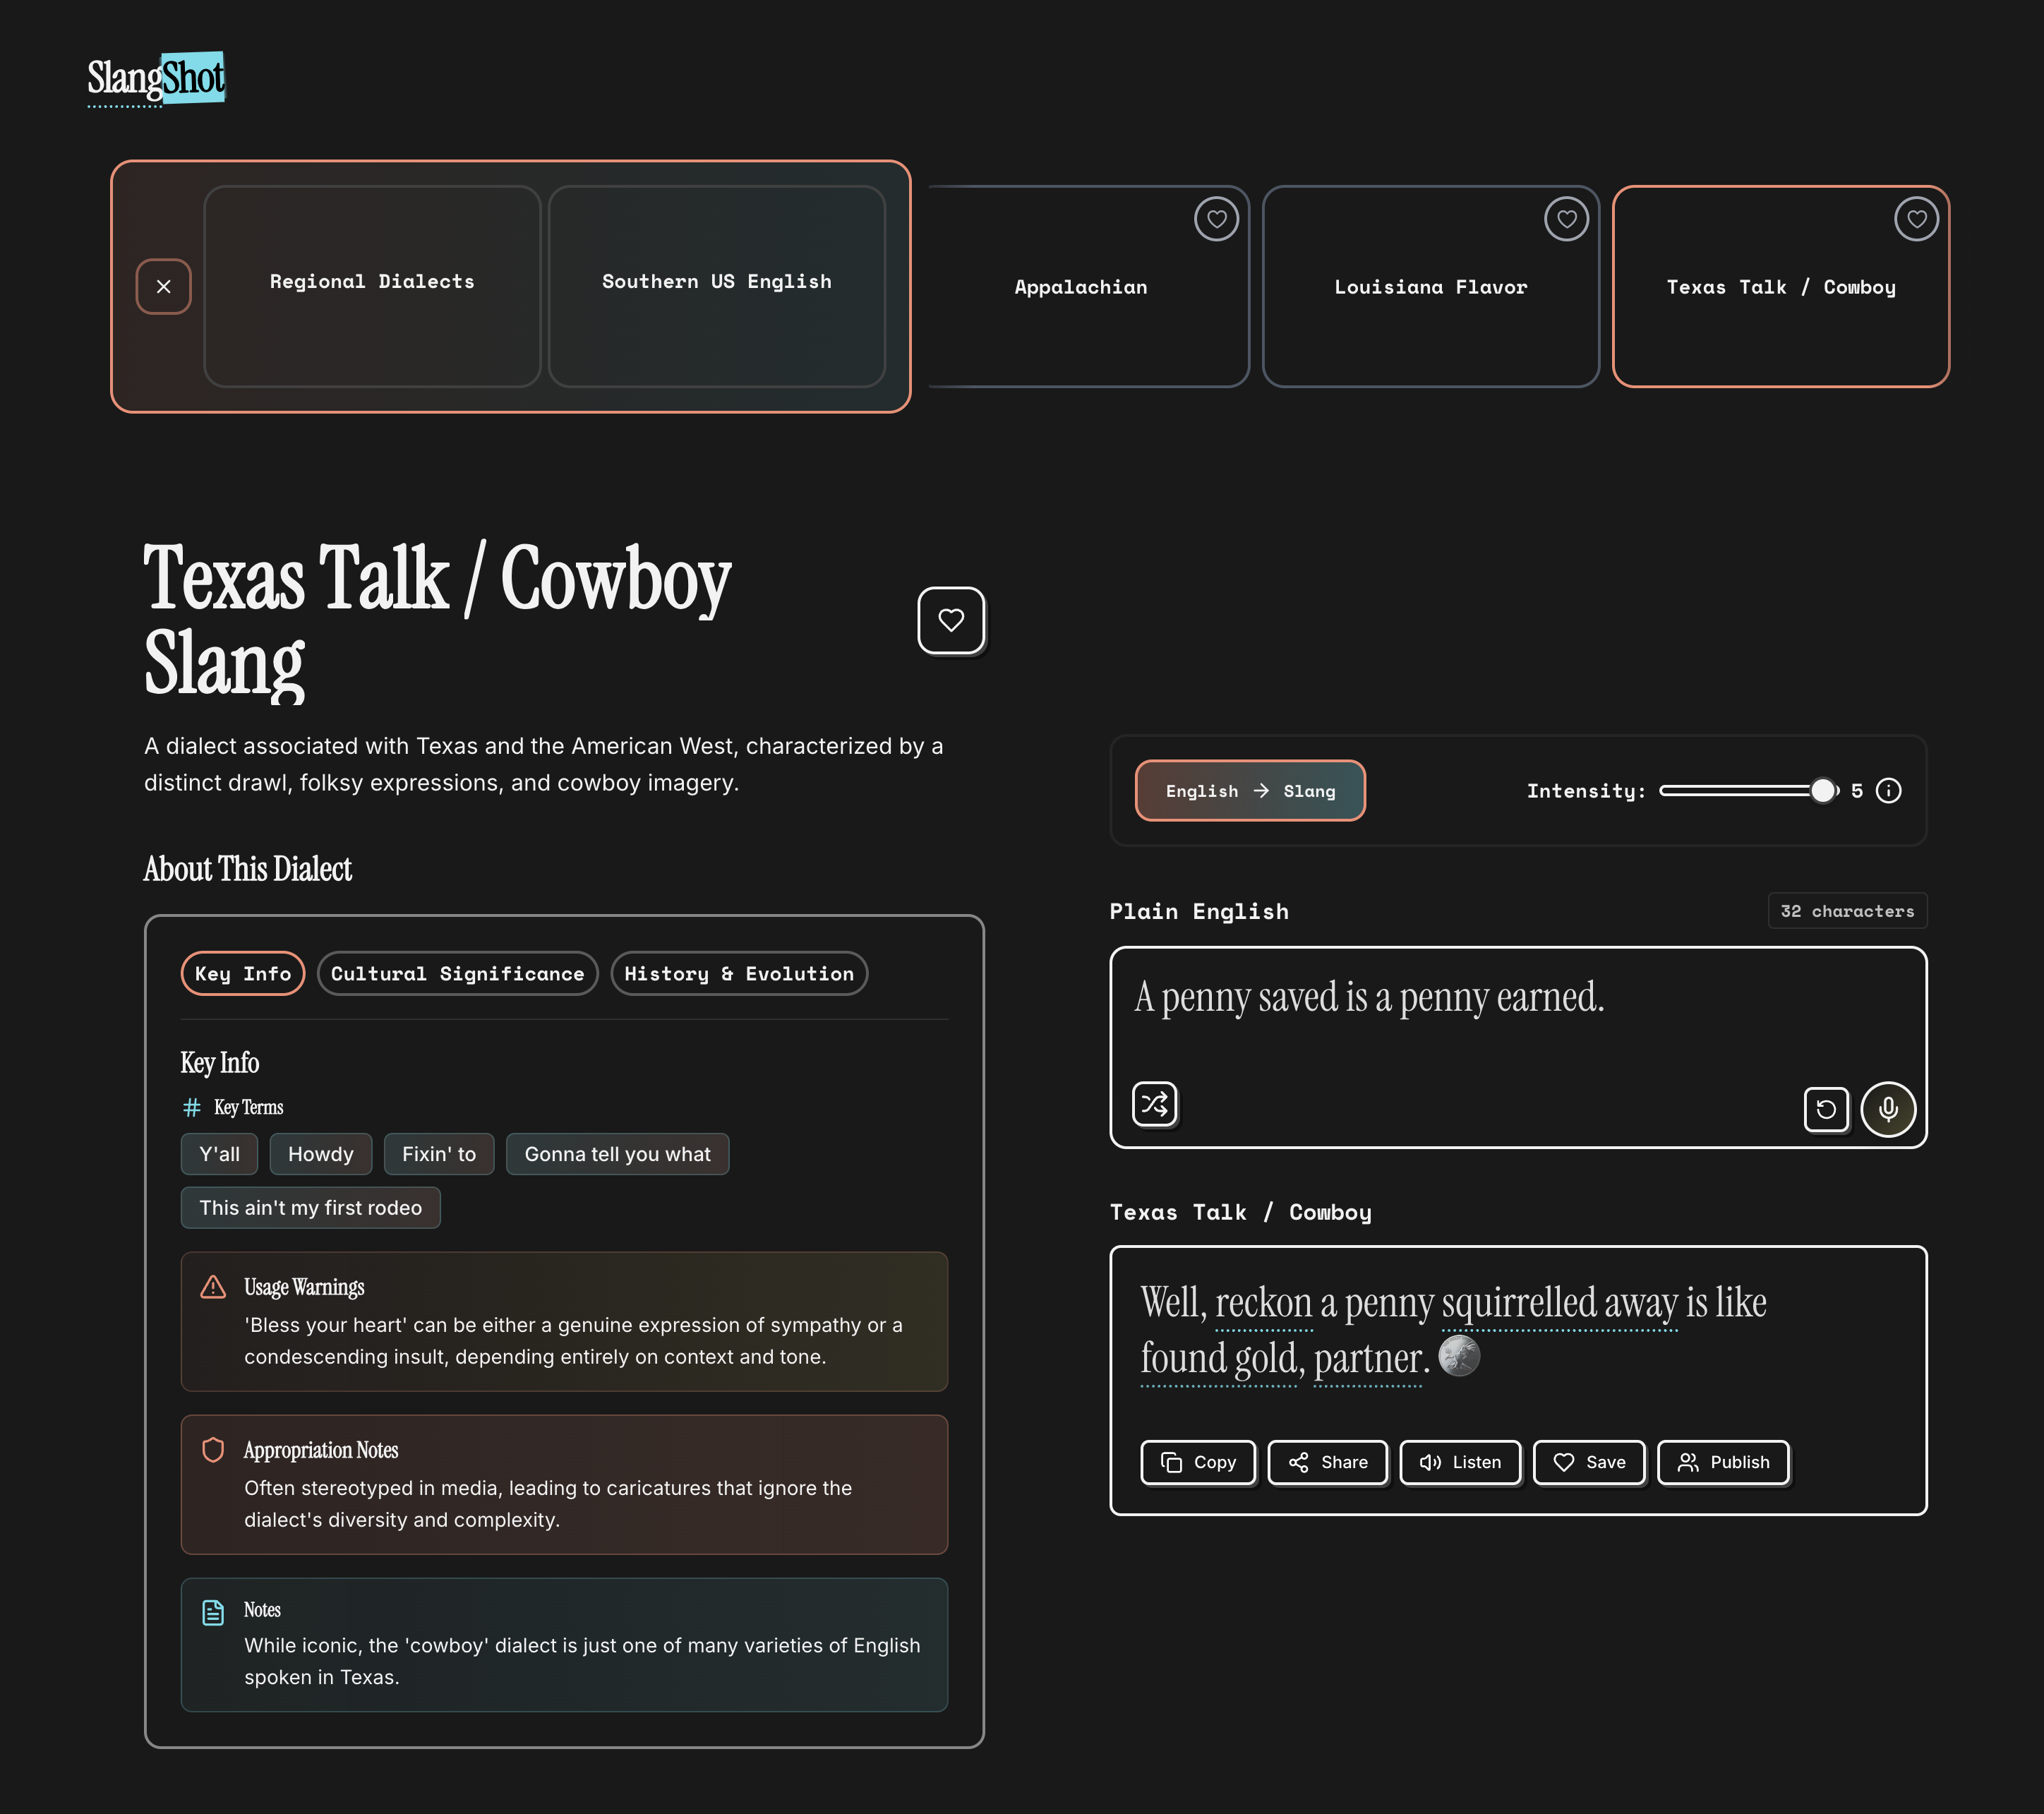Start voice input with microphone button

pyautogui.click(x=1887, y=1109)
